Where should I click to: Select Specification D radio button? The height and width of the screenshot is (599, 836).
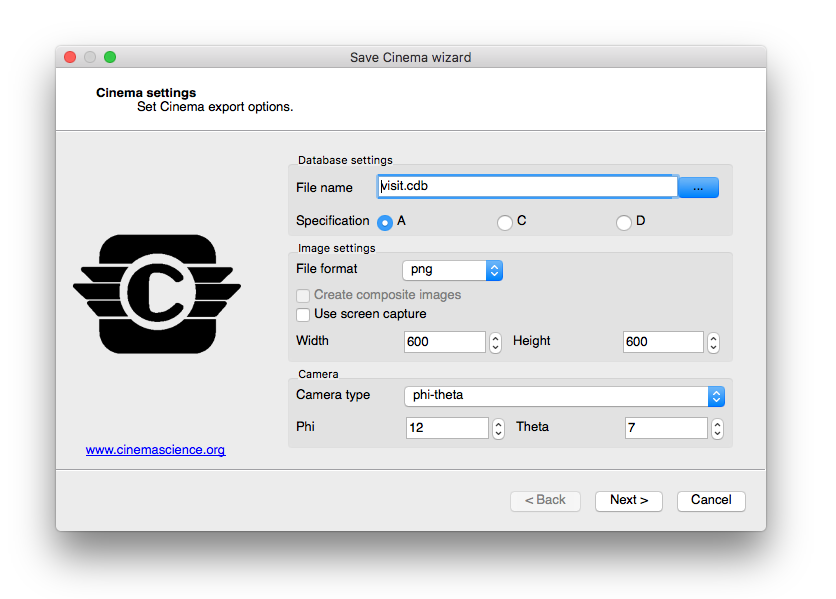click(623, 222)
